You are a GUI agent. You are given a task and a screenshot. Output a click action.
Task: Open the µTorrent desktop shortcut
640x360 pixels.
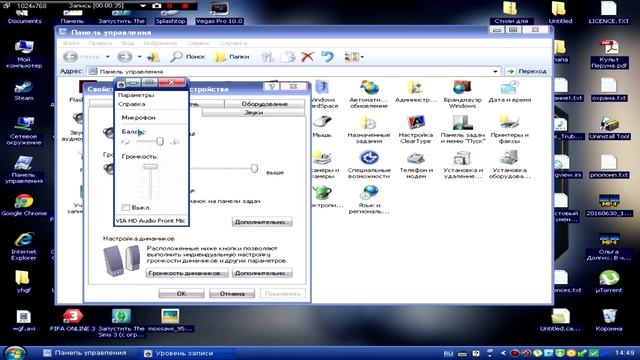609,281
